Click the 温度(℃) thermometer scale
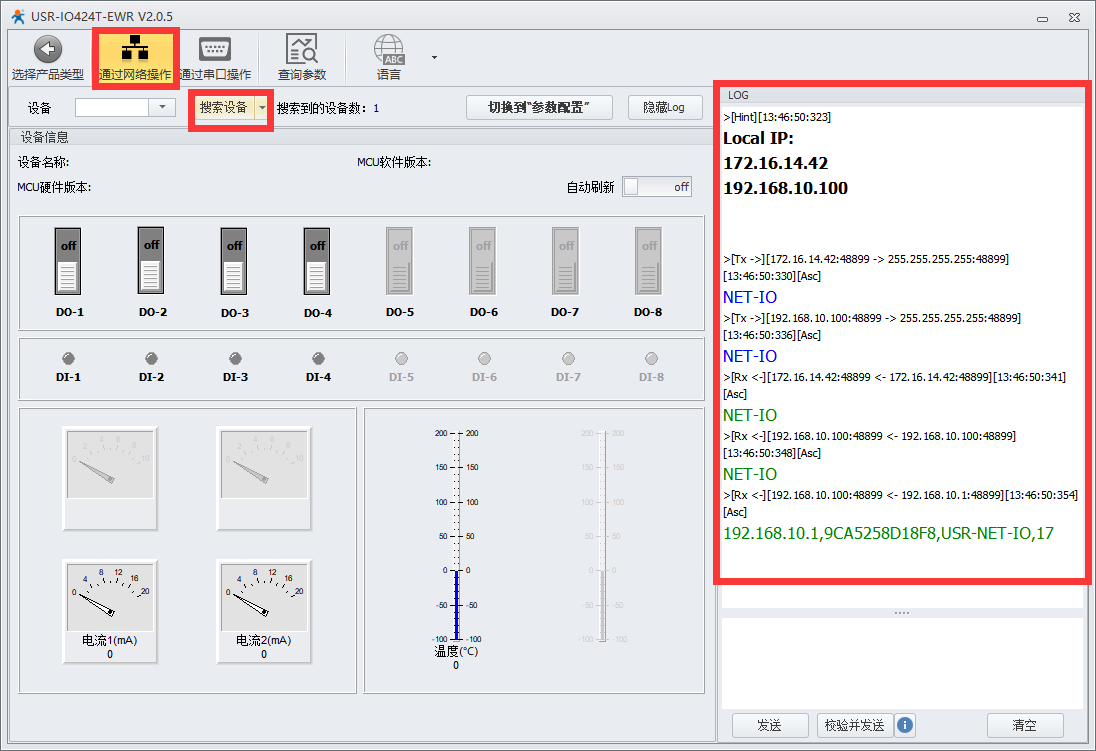The image size is (1096, 751). tap(456, 536)
